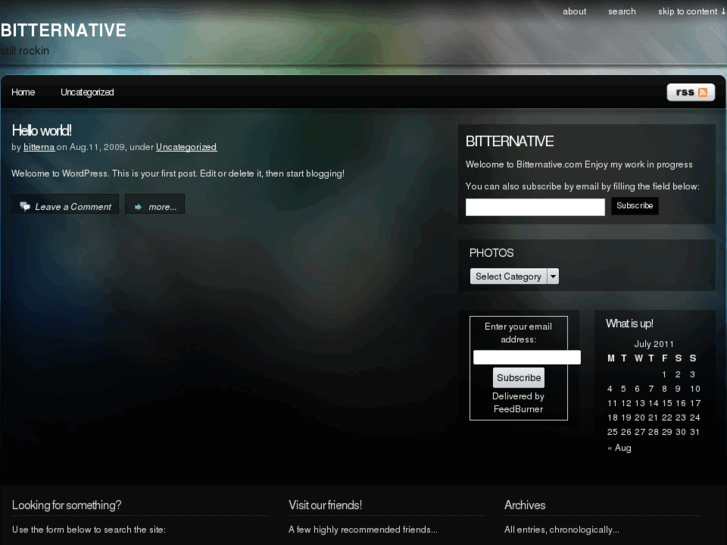Screen dimensions: 727x545
Task: Click the July 2011 calendar caption
Action: click(x=654, y=344)
